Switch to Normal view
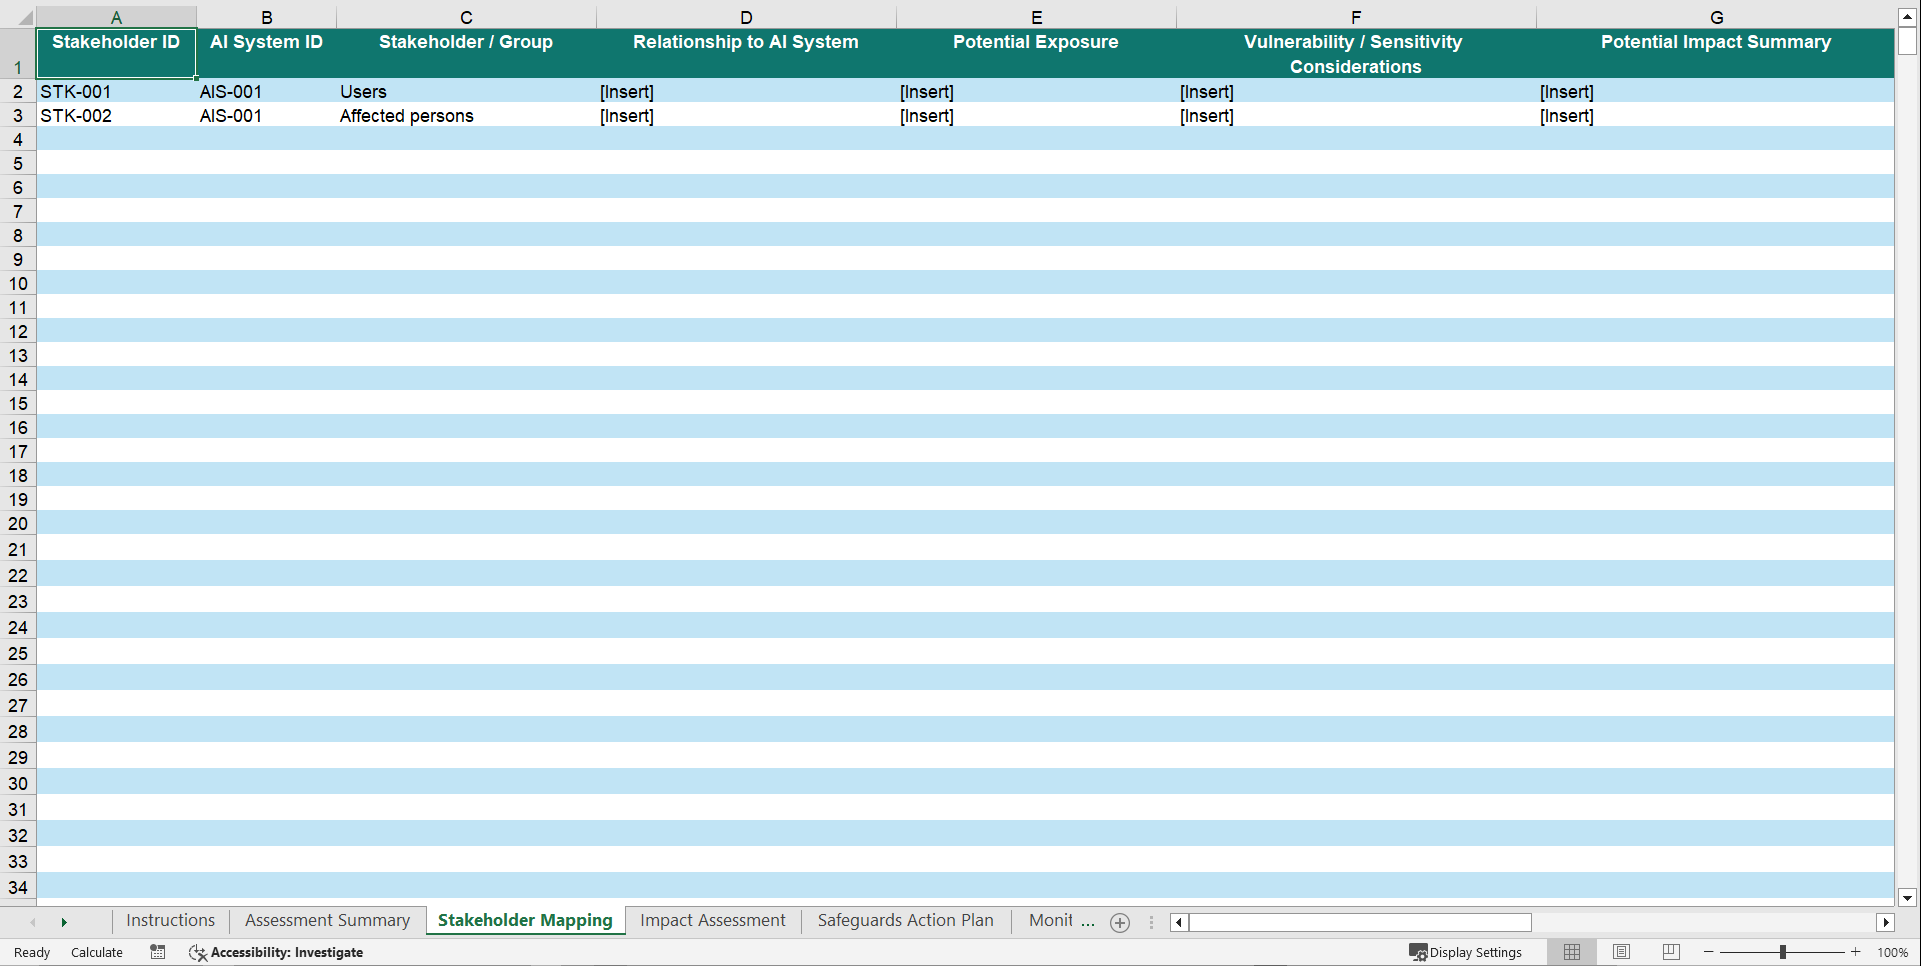The height and width of the screenshot is (966, 1921). pyautogui.click(x=1572, y=952)
